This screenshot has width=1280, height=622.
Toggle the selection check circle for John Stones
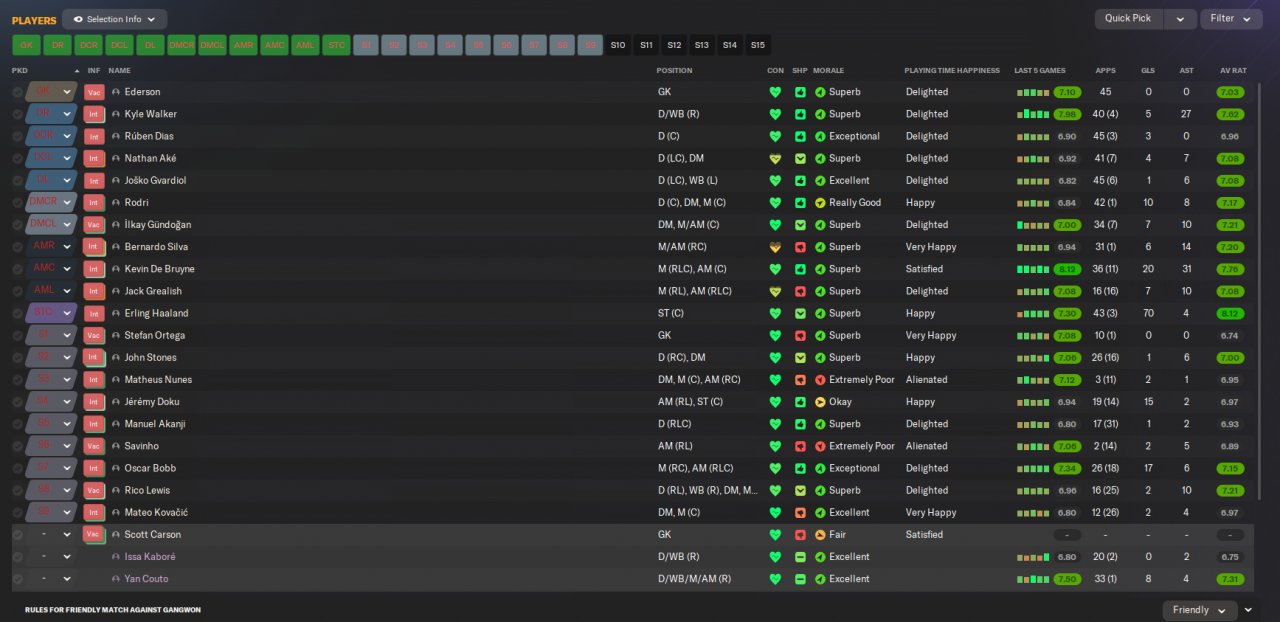[x=17, y=358]
